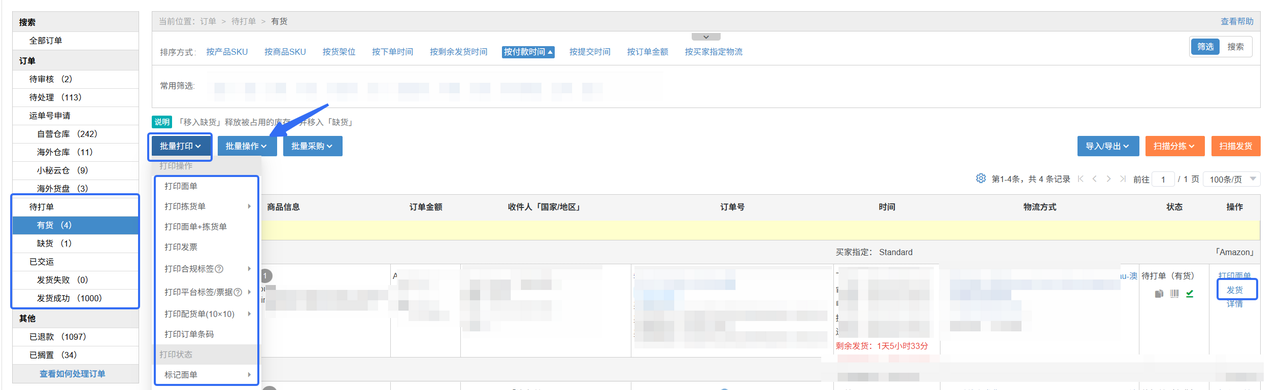Switch to the 搜索 tab
Image resolution: width=1280 pixels, height=390 pixels.
pyautogui.click(x=1235, y=47)
